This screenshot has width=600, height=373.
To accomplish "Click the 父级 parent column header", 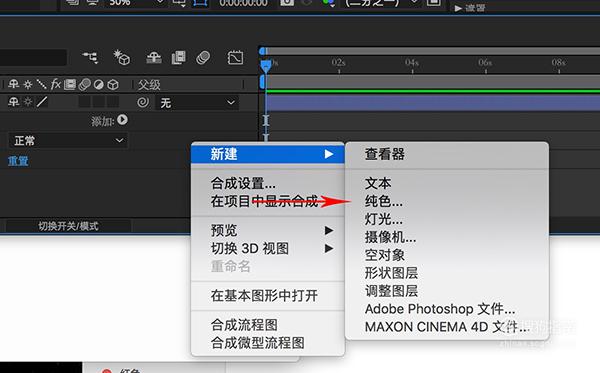I will pos(149,85).
